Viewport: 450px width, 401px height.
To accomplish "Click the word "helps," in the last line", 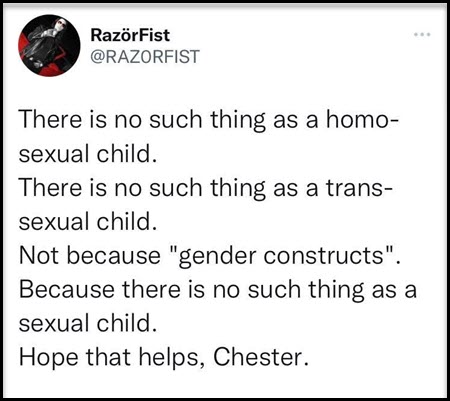I will click(172, 357).
